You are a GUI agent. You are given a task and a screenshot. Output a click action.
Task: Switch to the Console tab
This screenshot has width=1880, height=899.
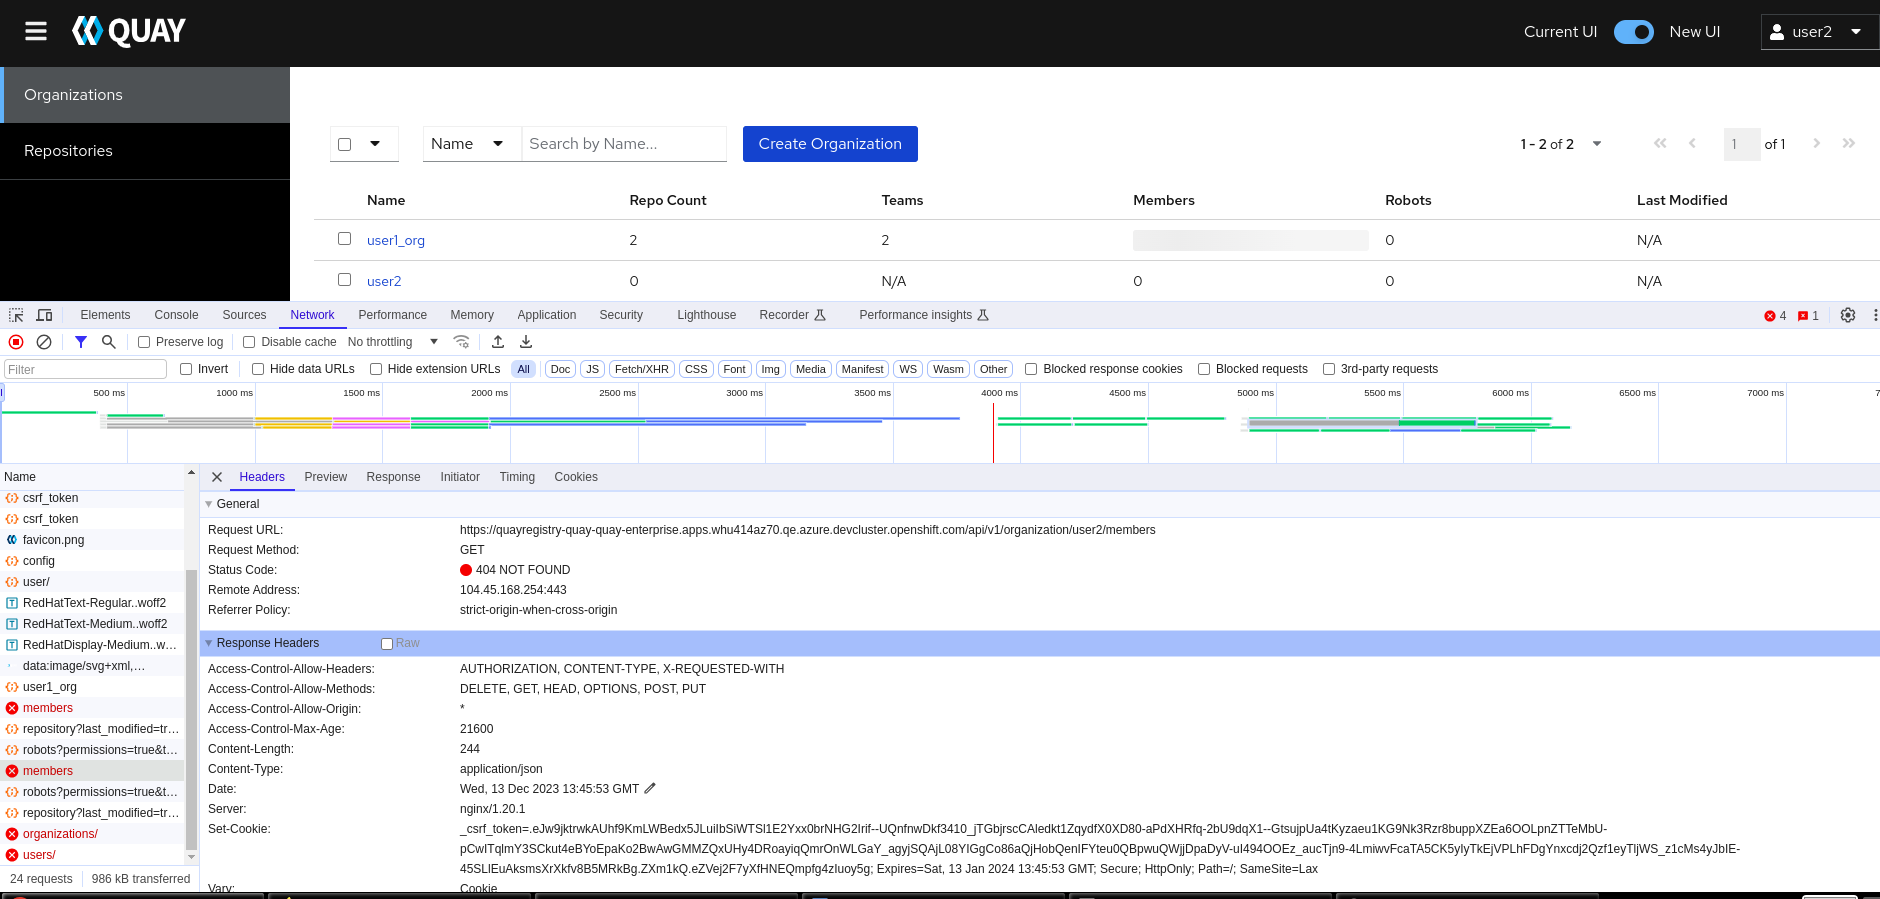coord(176,315)
